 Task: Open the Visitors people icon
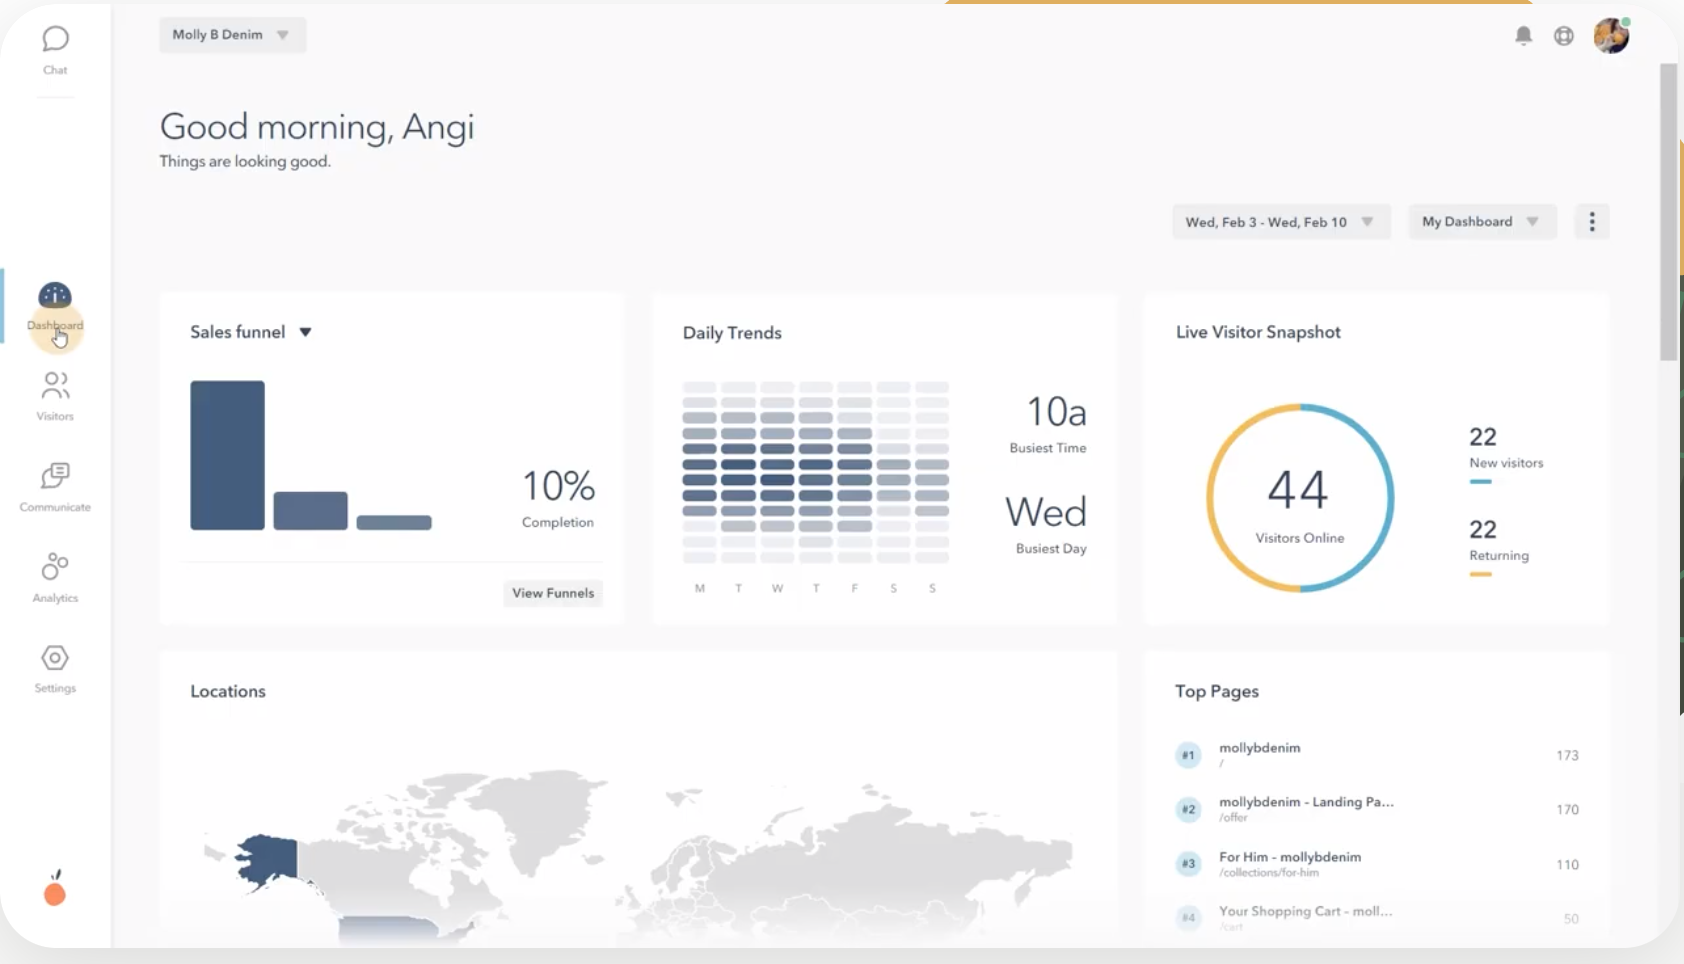55,386
